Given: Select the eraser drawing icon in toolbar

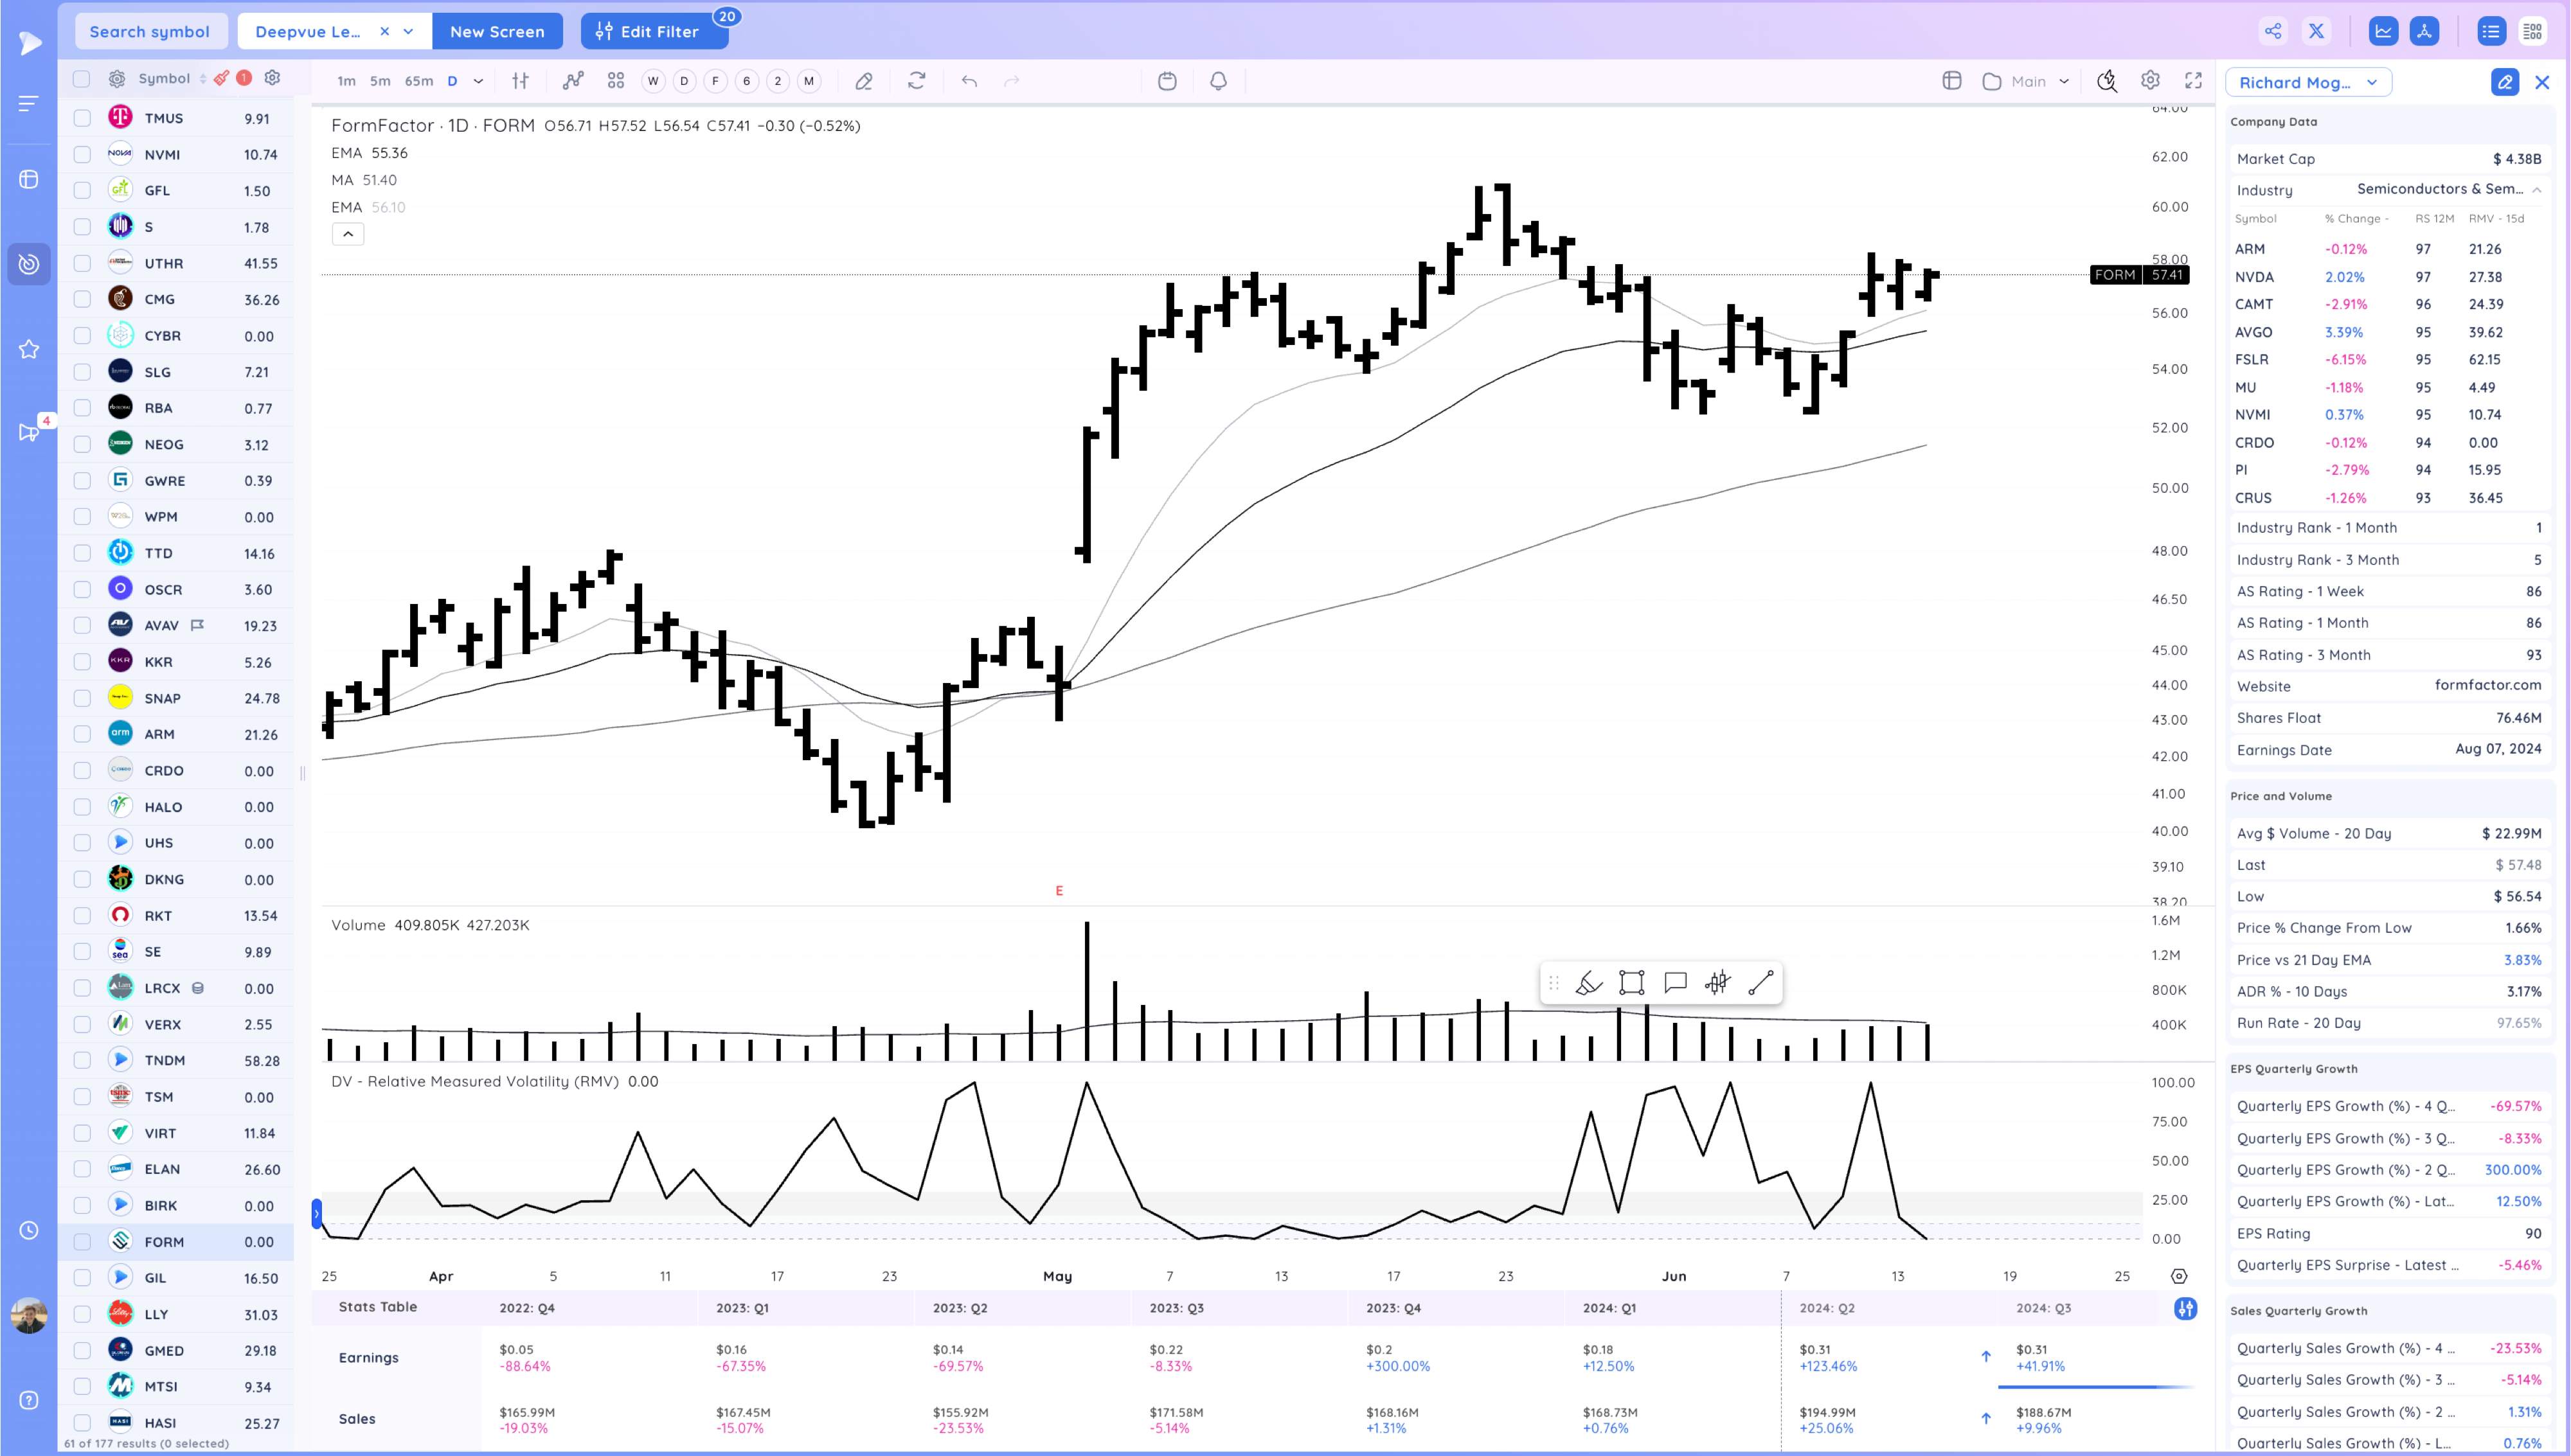Looking at the screenshot, I should (x=864, y=81).
